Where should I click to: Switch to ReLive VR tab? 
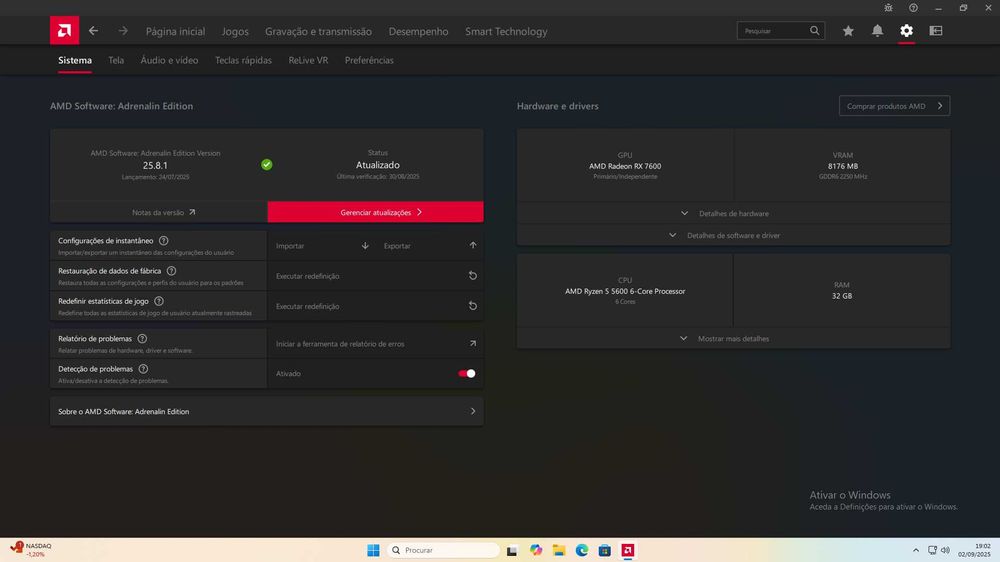tap(308, 60)
